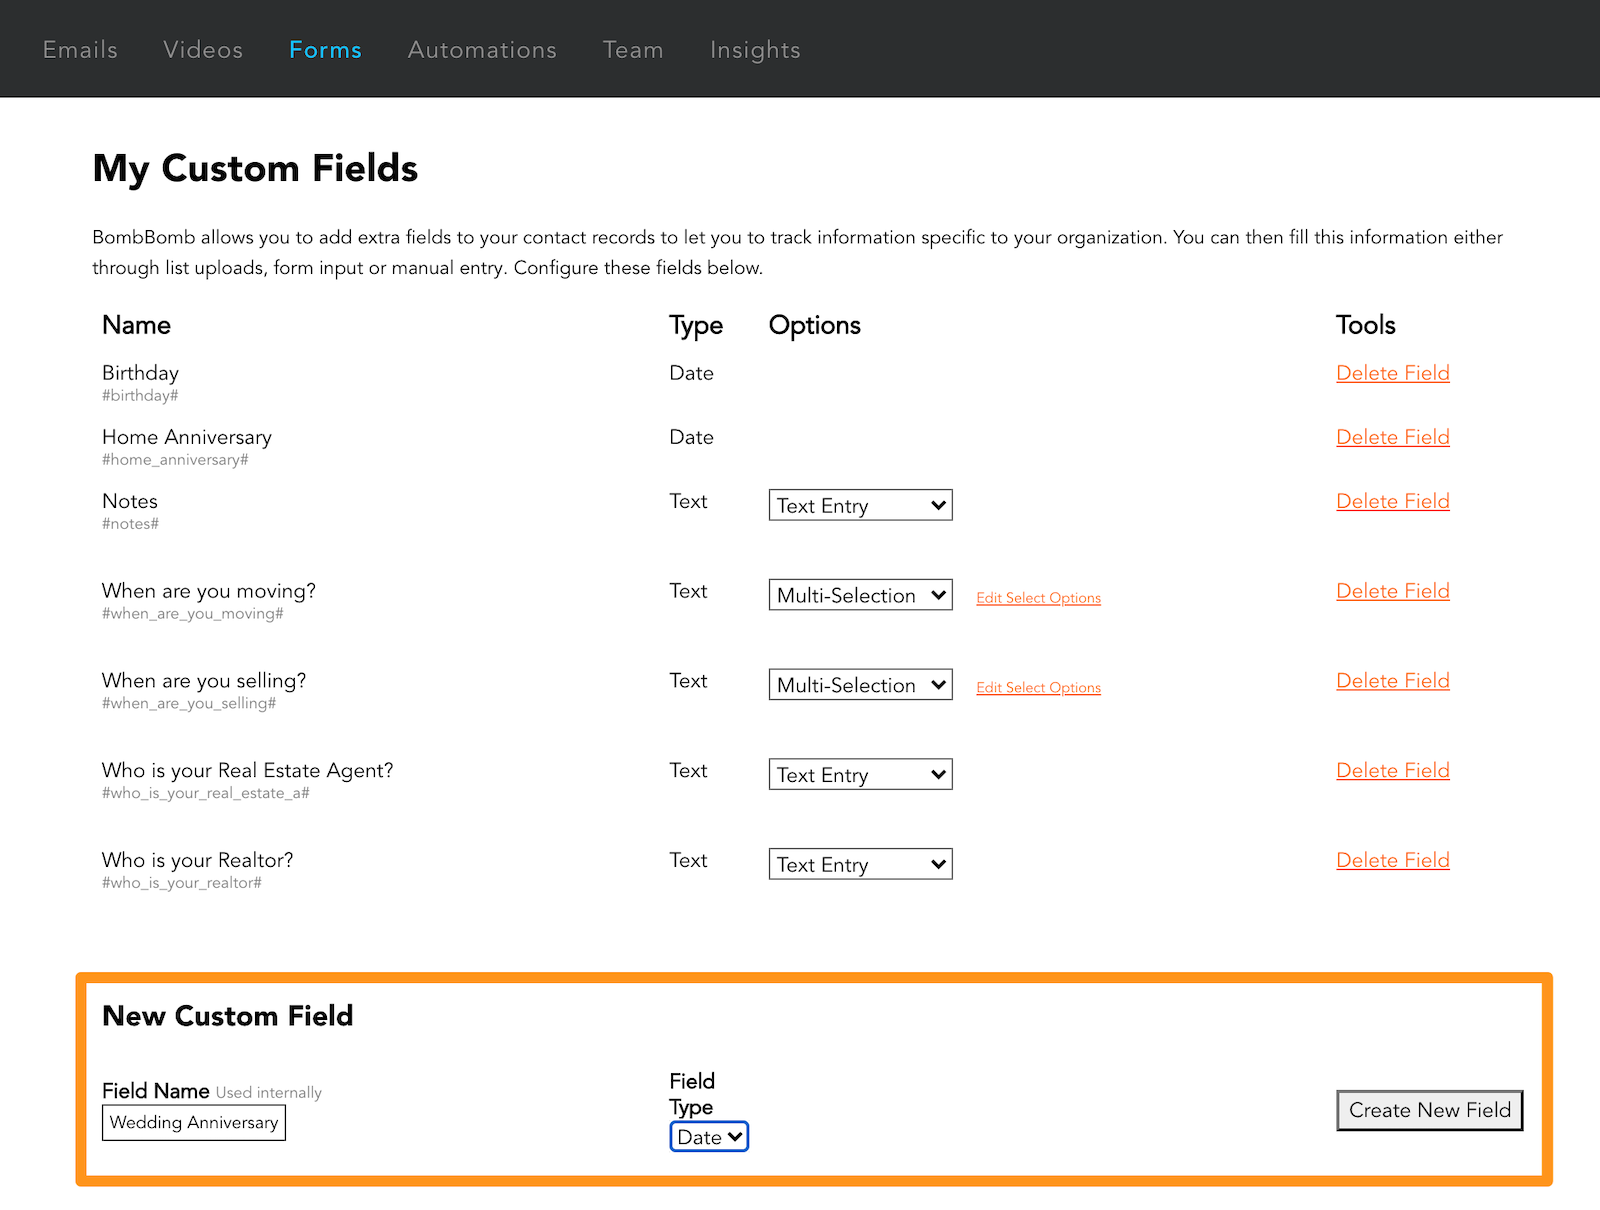Open Multi-Selection dropdown for 'When are you selling?'
The image size is (1600, 1210).
[x=860, y=685]
